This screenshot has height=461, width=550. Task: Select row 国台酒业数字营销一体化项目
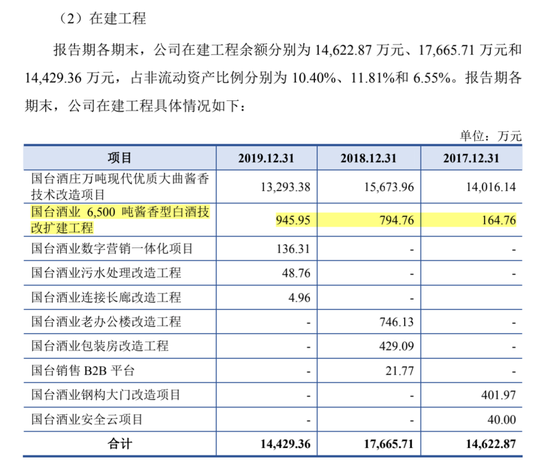pos(273,249)
